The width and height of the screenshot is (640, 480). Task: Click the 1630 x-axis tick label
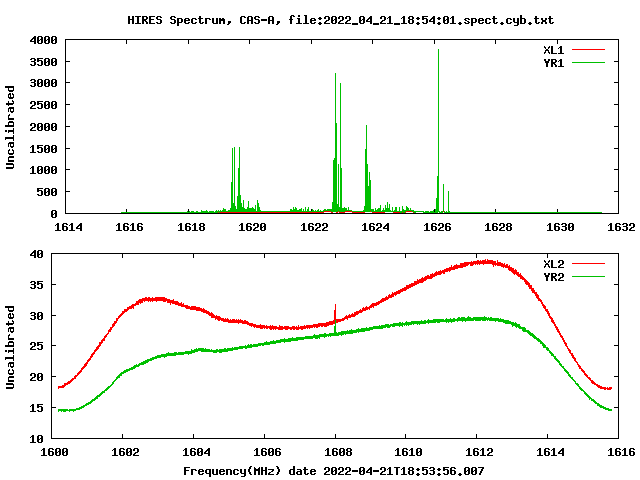pyautogui.click(x=560, y=227)
